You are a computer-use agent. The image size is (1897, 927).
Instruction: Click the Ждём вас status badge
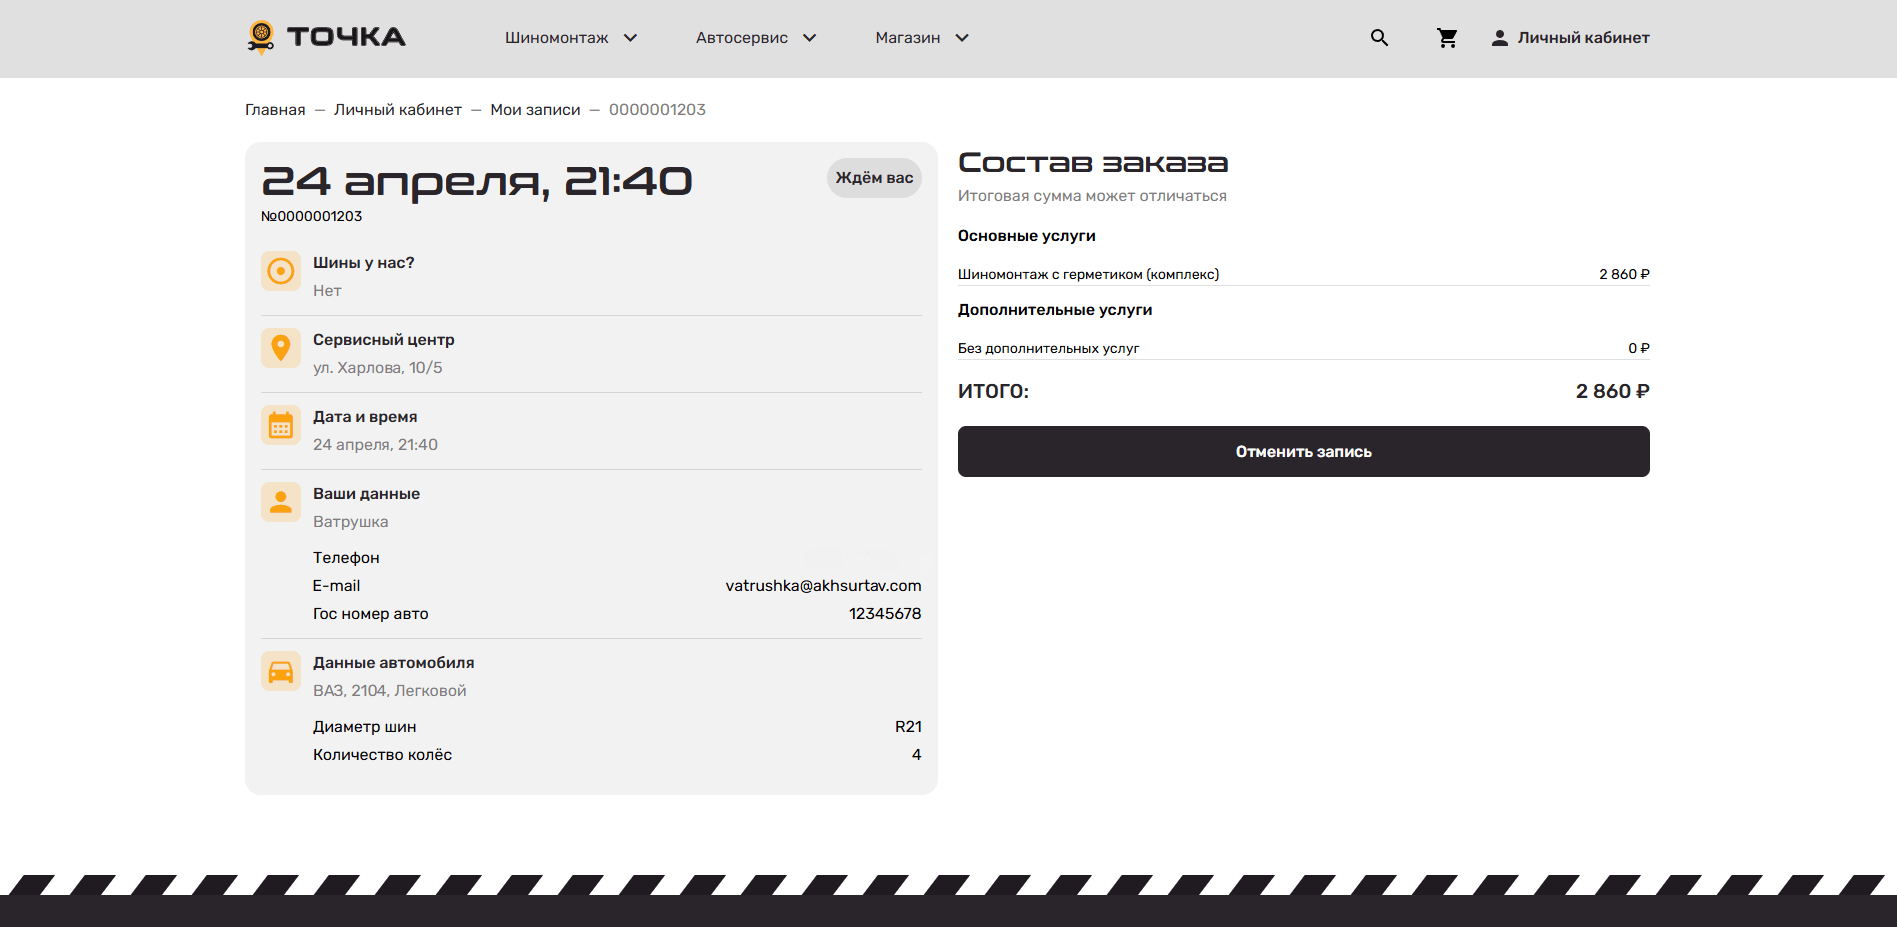874,178
